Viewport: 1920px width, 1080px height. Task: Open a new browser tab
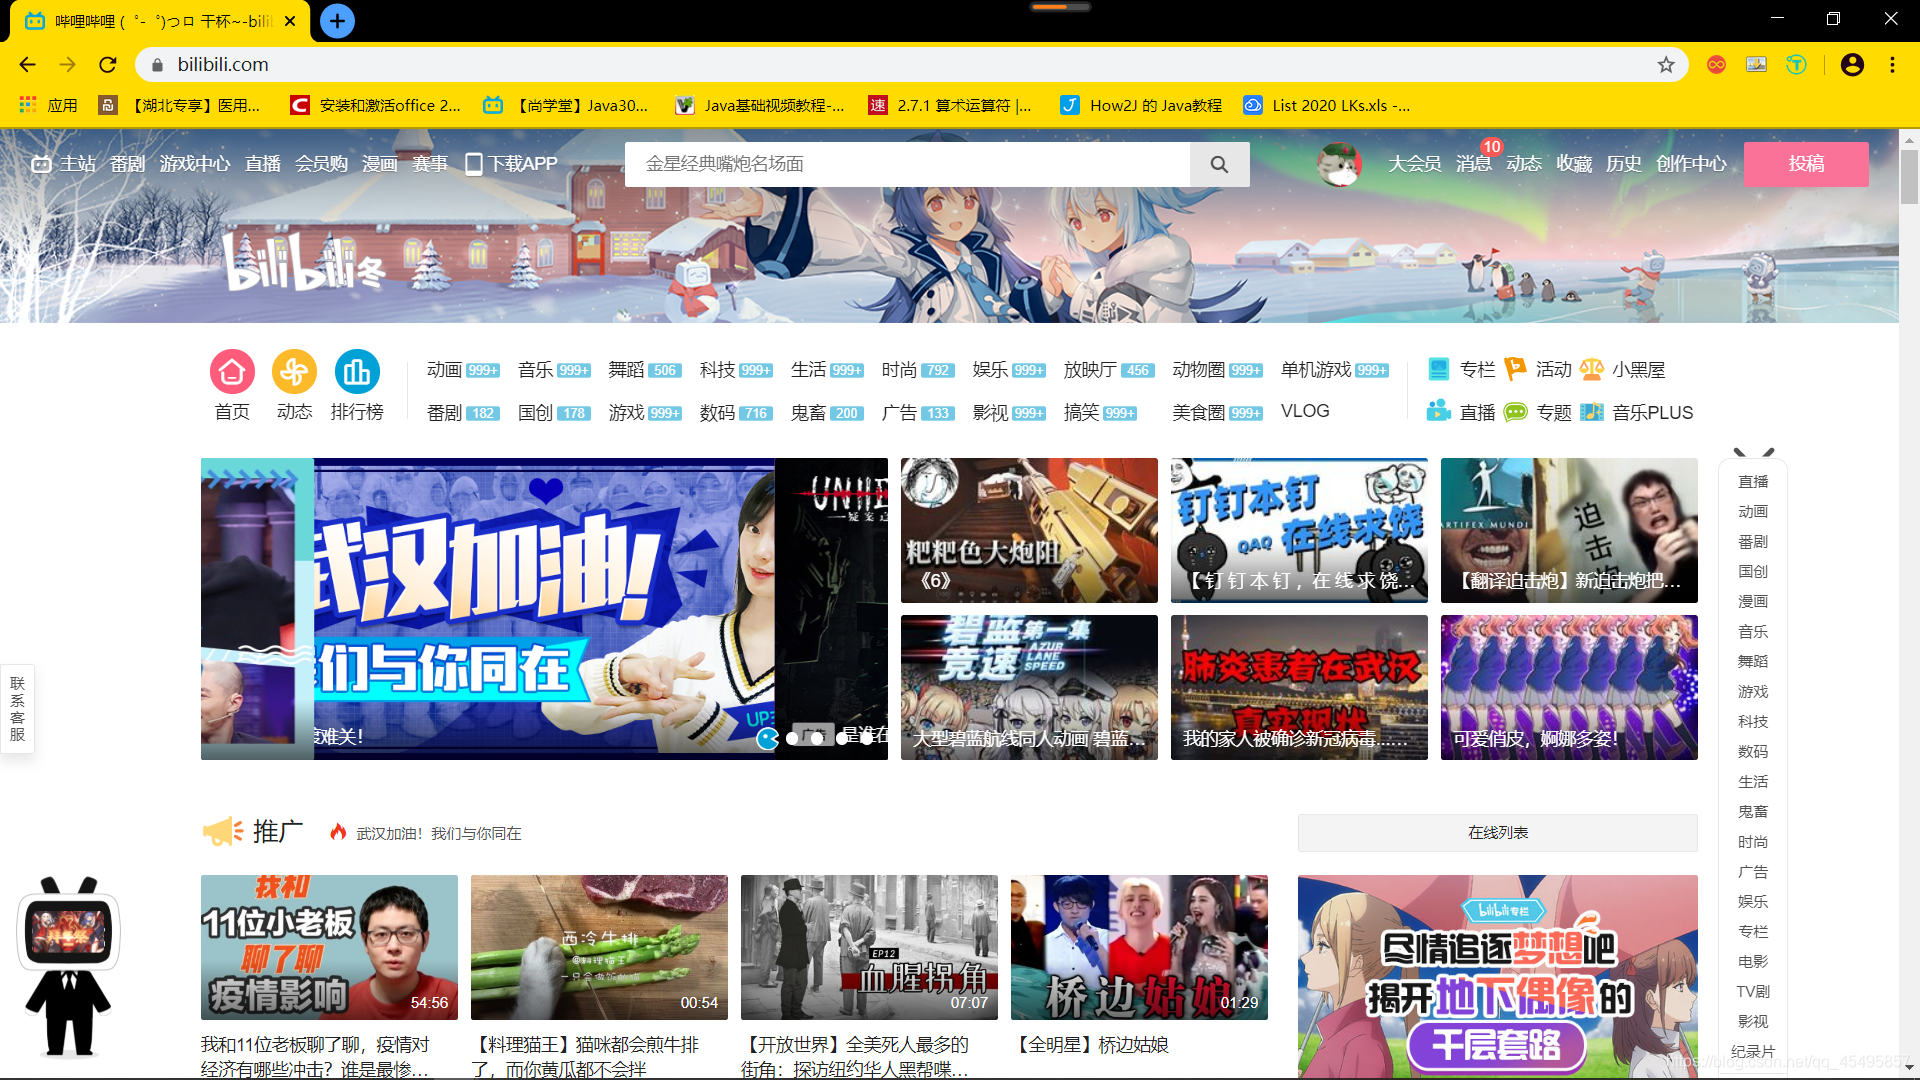click(337, 21)
